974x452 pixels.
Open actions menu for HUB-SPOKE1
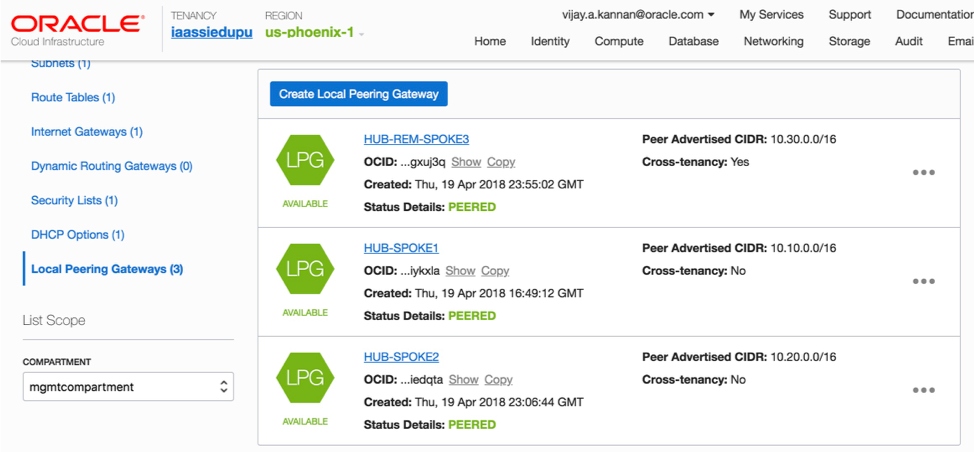[923, 281]
